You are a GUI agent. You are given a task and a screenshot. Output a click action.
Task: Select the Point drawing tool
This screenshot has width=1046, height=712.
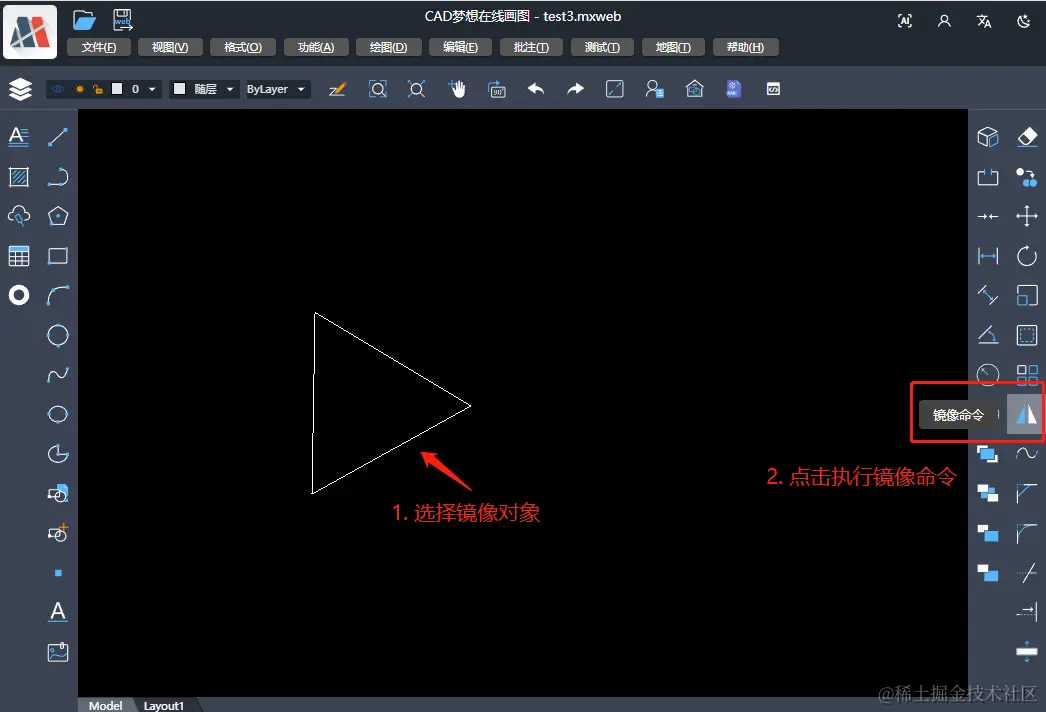(58, 573)
